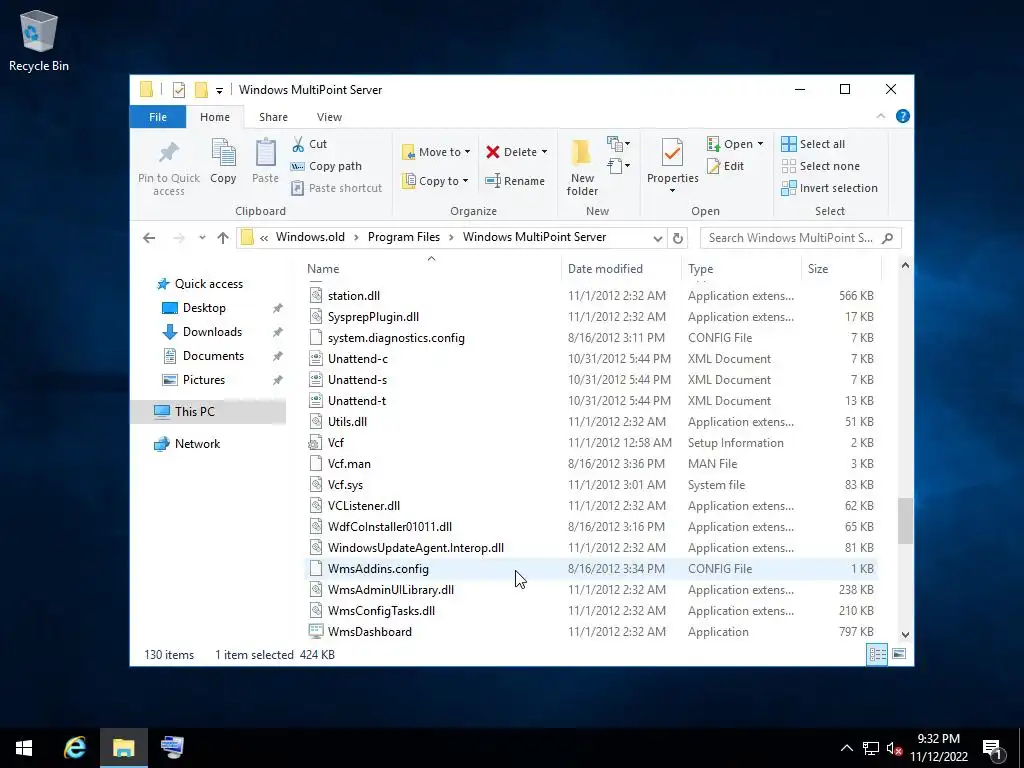Viewport: 1024px width, 768px height.
Task: Click the clock showing 9:32 PM
Action: click(x=938, y=739)
